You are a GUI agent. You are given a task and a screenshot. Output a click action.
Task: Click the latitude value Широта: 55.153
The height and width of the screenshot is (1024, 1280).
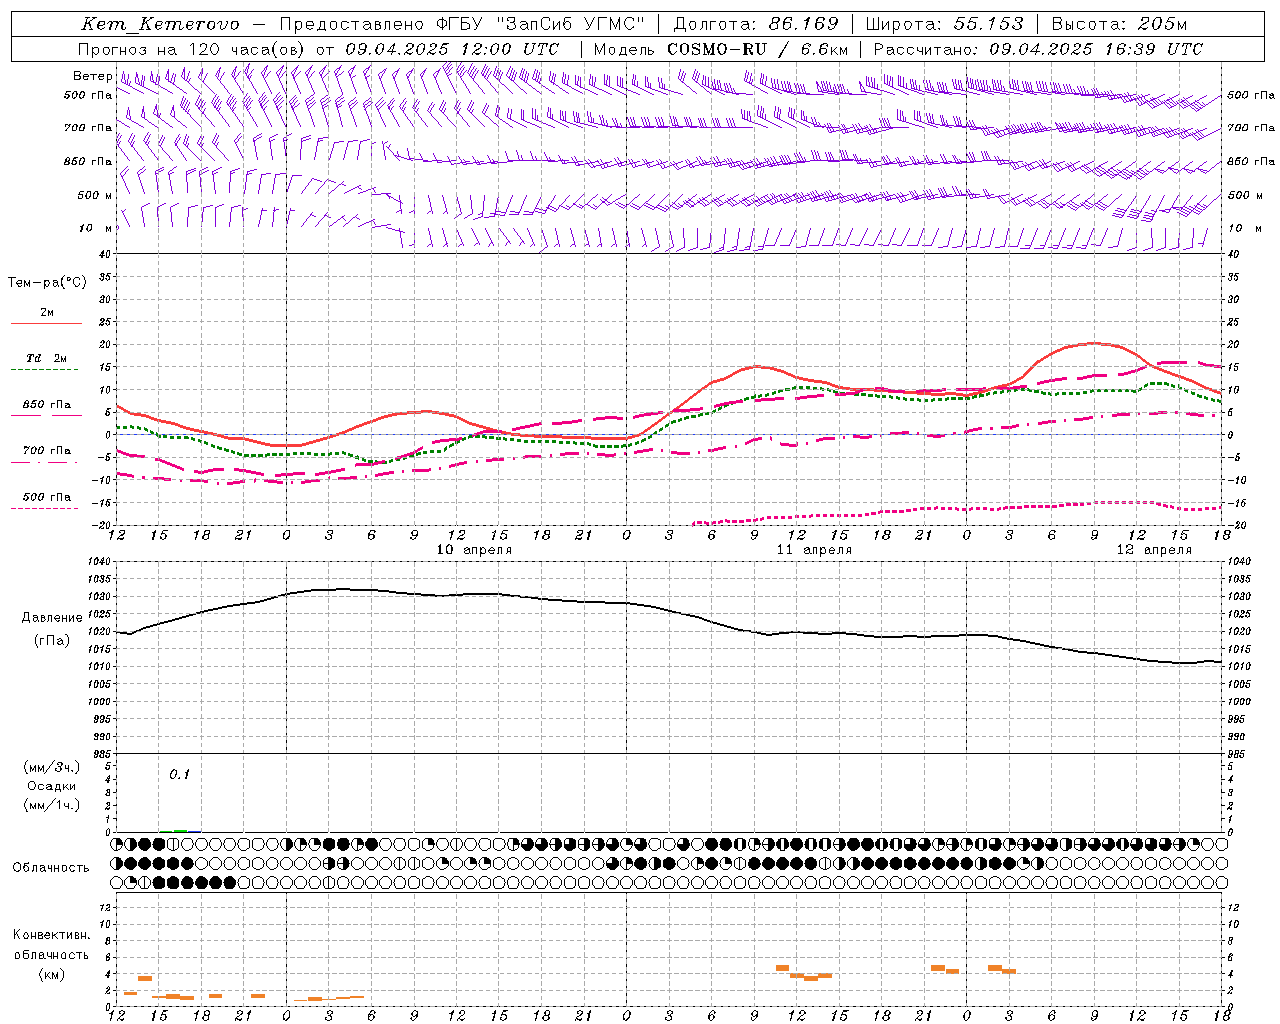pos(945,24)
